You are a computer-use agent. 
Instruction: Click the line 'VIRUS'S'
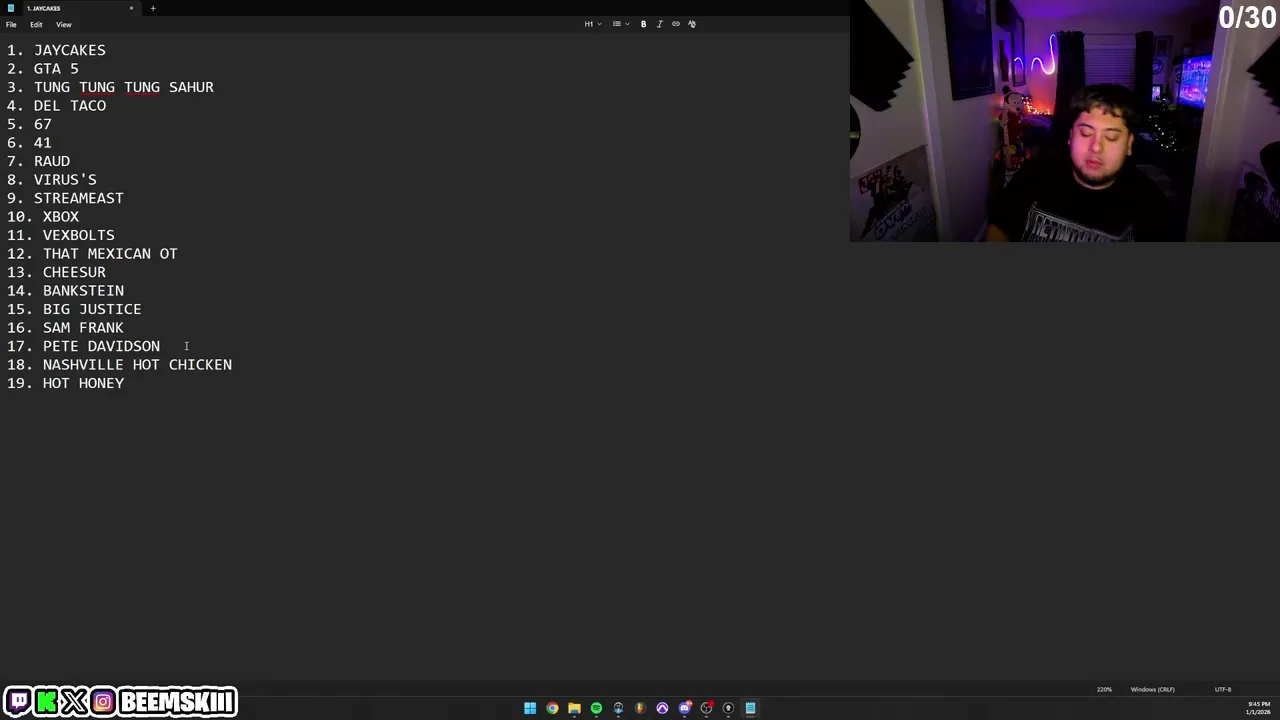(65, 180)
